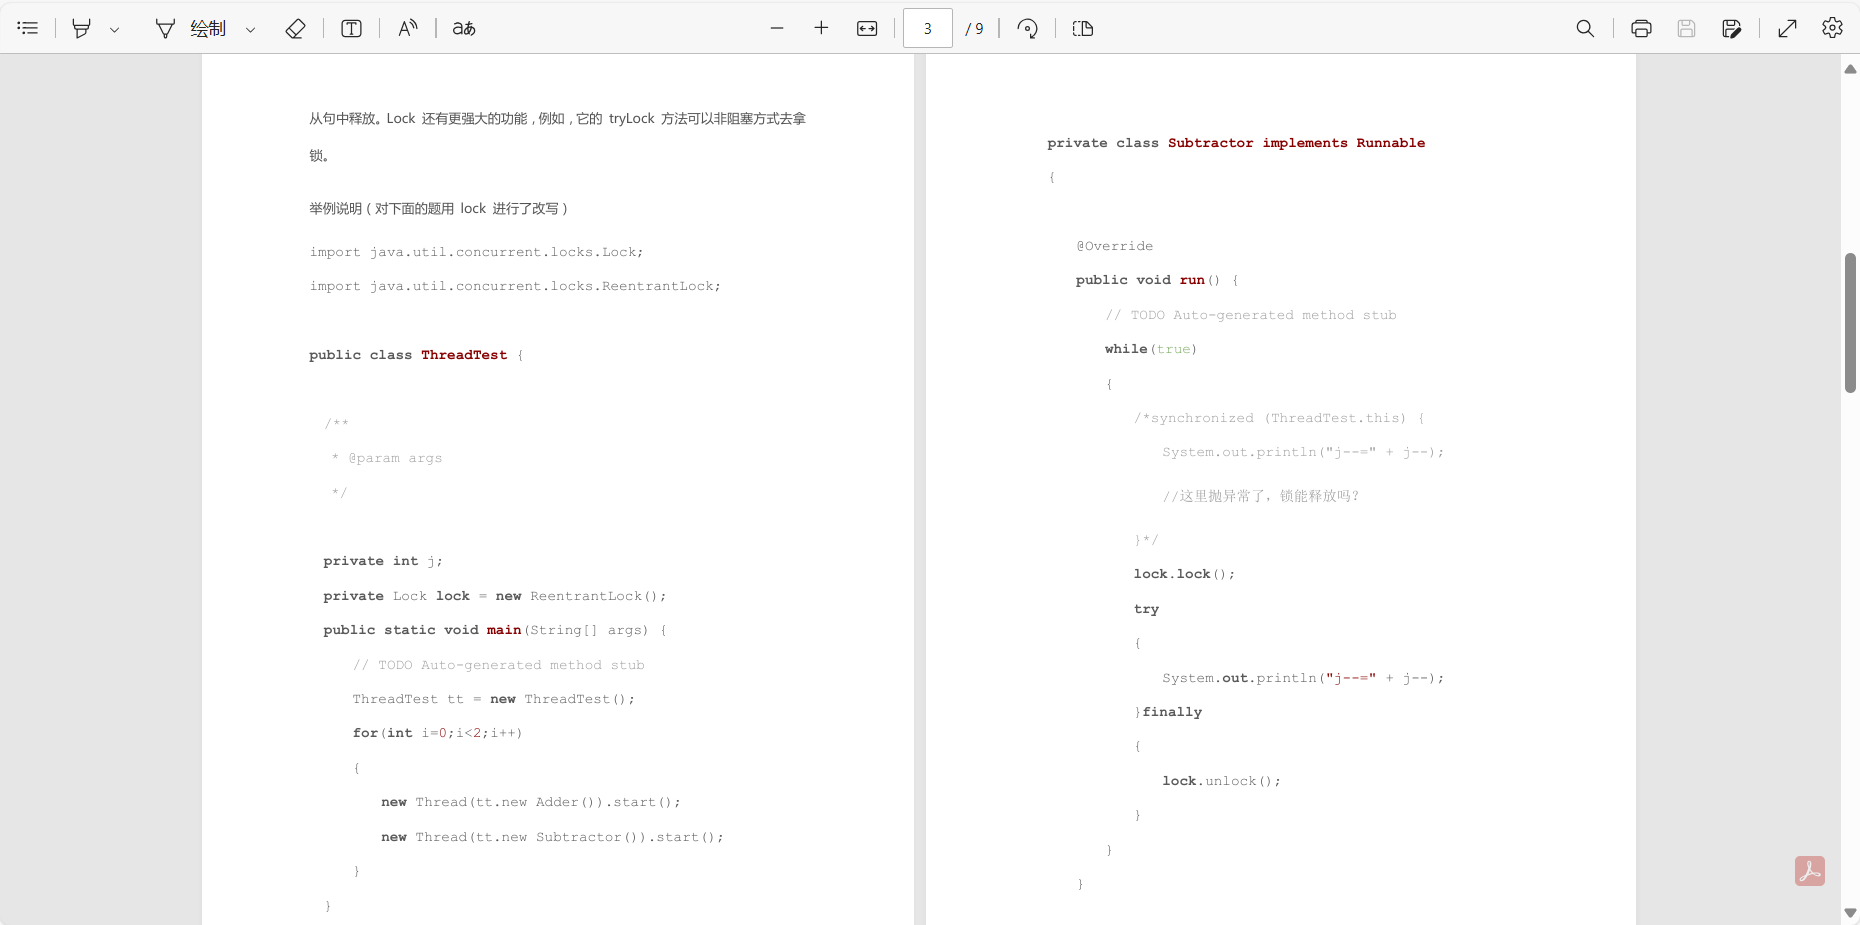
Task: Select the highlight tool
Action: (82, 28)
